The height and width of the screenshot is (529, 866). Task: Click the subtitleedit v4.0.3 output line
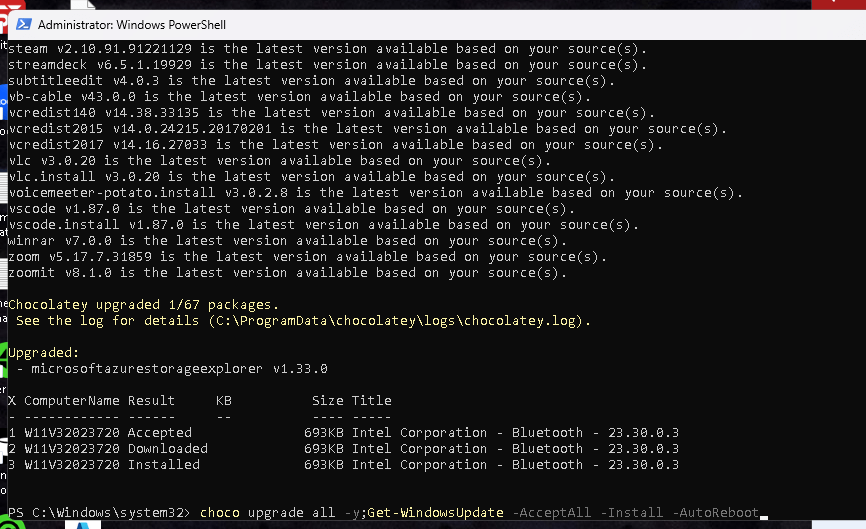311,81
